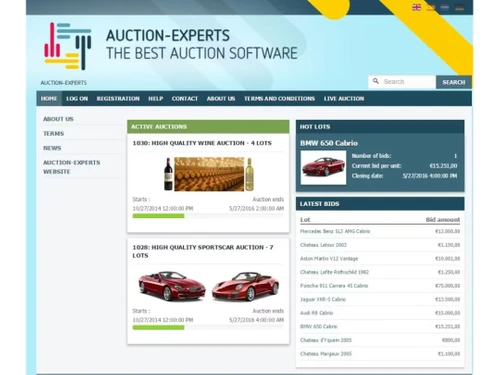Open REGISTRATION in navigation bar
Viewport: 500px width, 375px height.
[x=118, y=99]
